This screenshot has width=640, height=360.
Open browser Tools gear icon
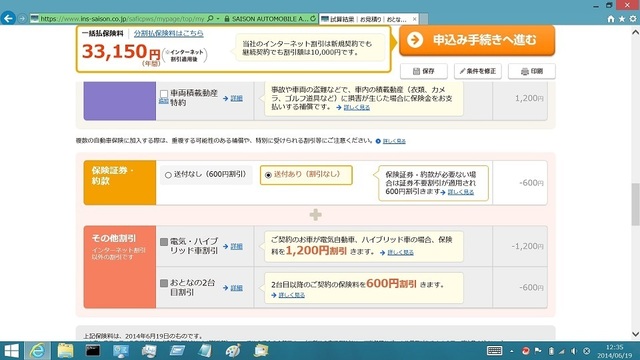(x=633, y=19)
